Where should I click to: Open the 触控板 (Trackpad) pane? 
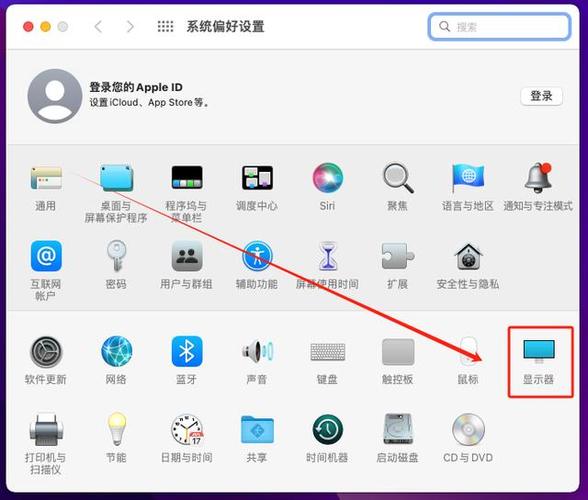(398, 352)
